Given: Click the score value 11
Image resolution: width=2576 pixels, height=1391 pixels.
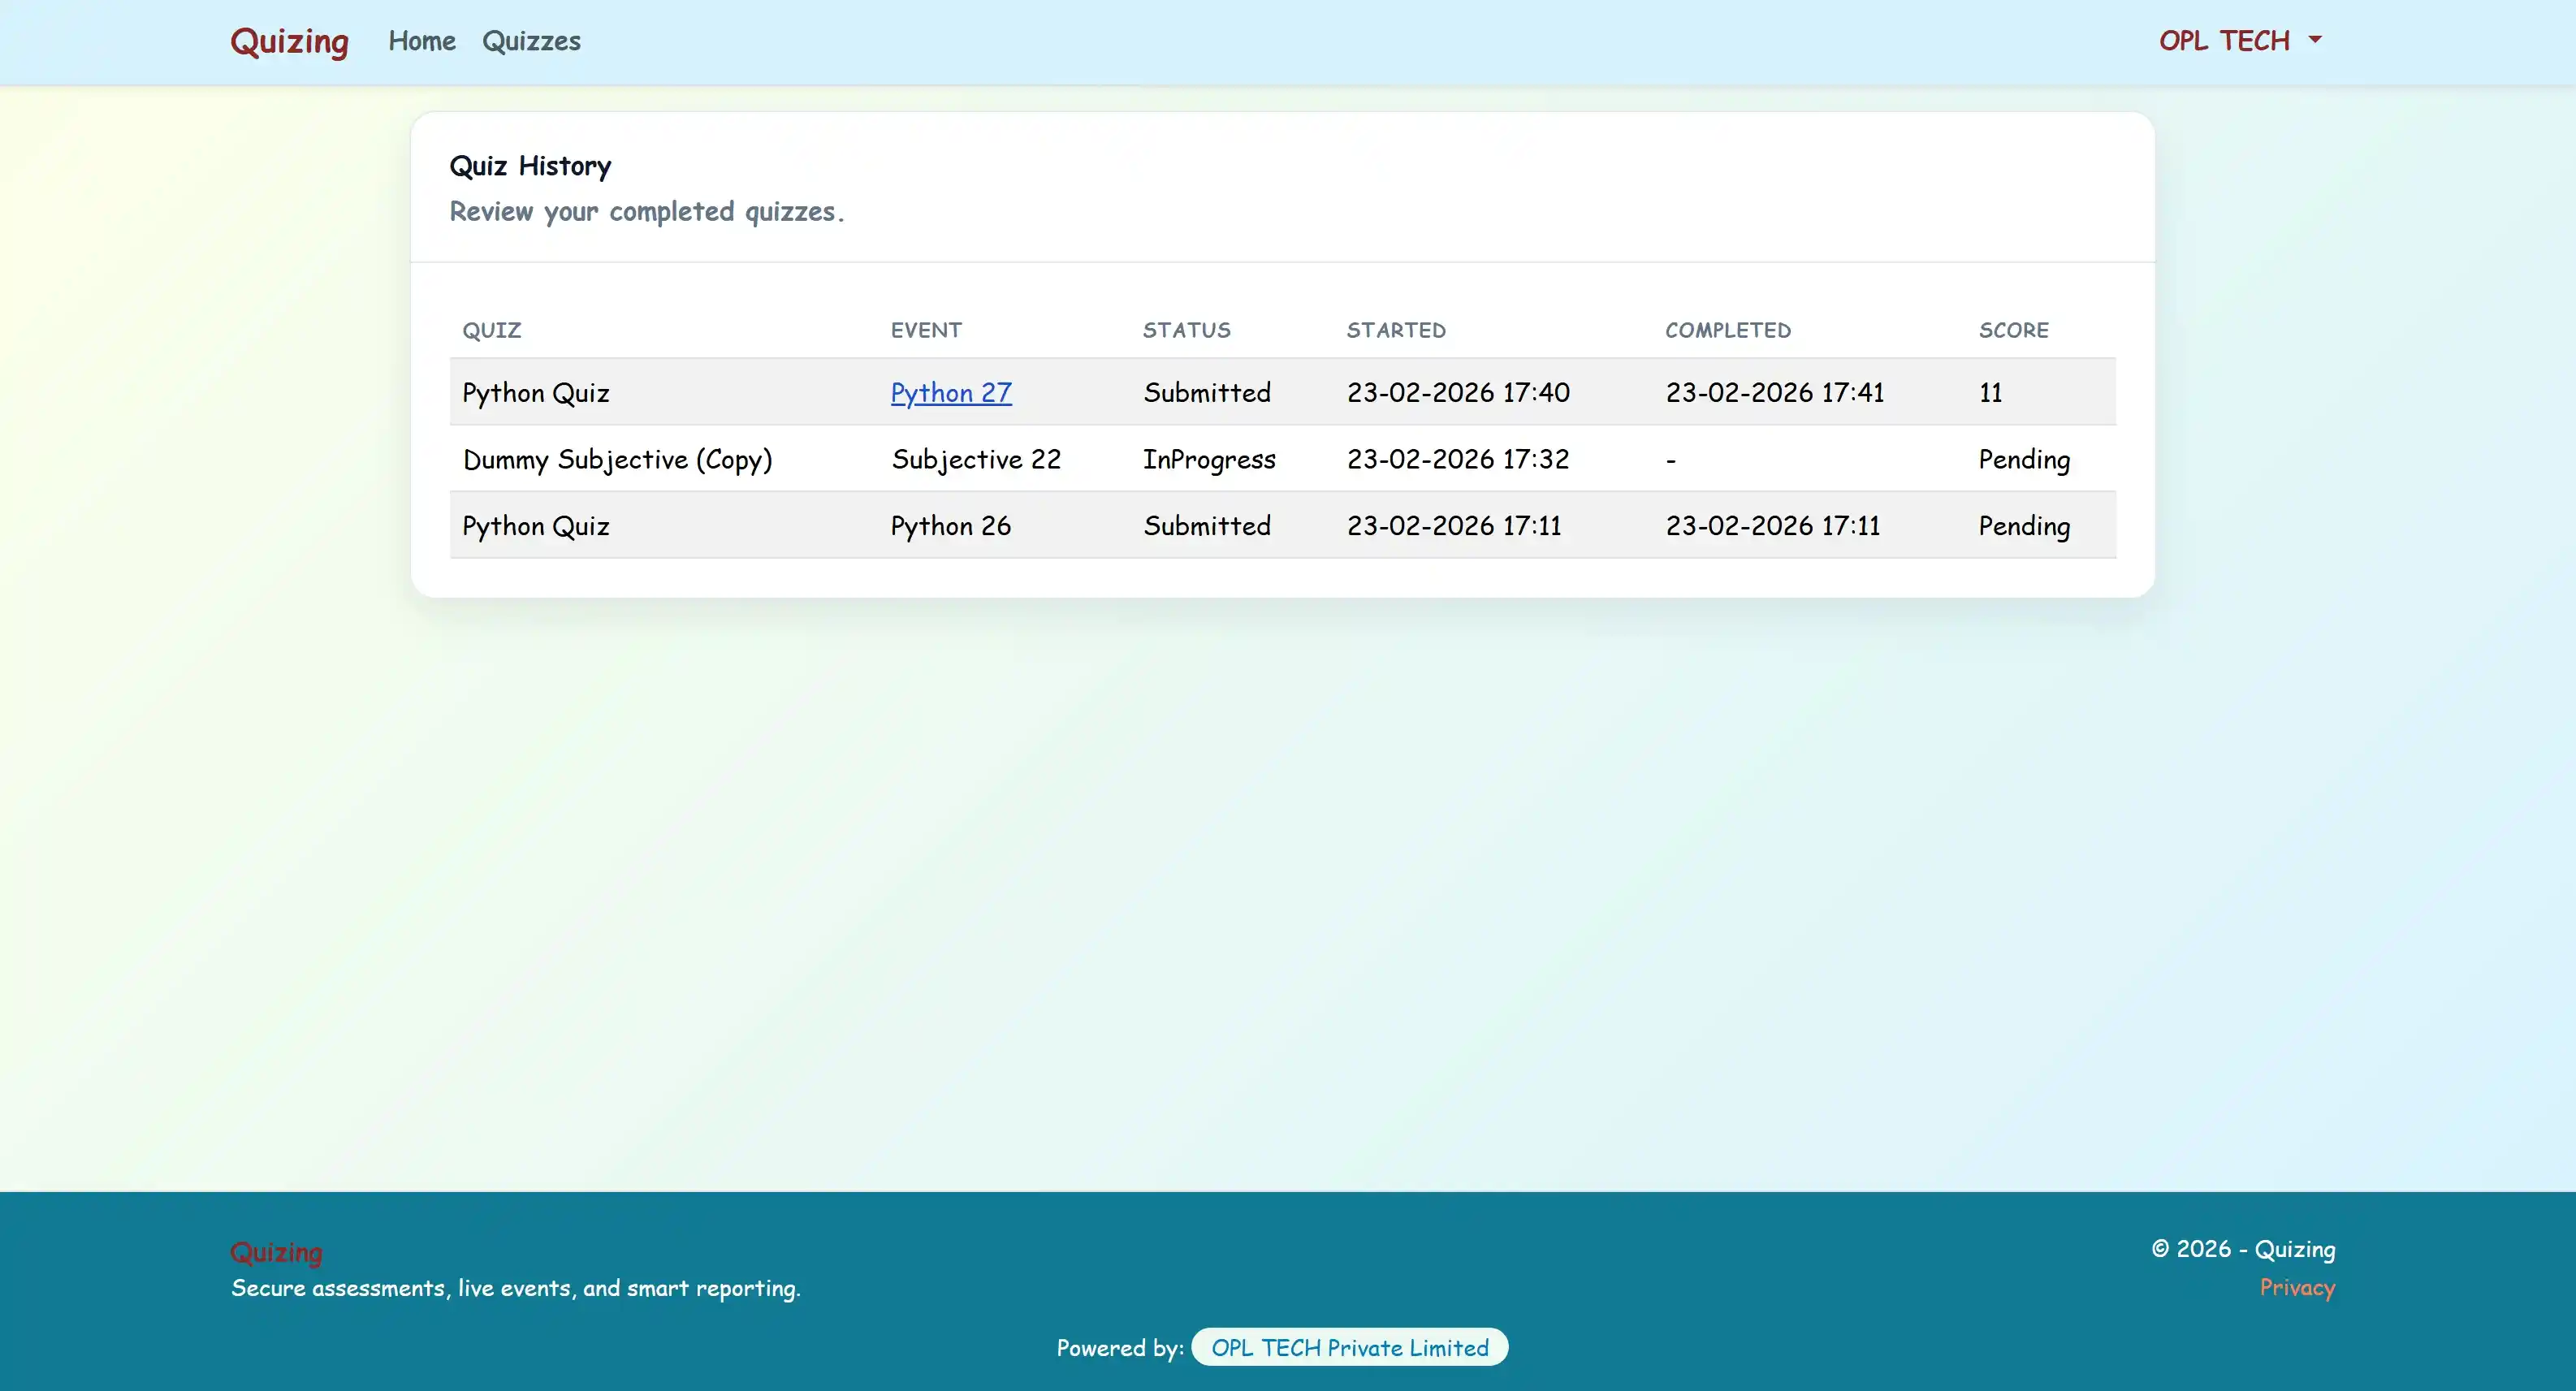Looking at the screenshot, I should click(x=1991, y=392).
